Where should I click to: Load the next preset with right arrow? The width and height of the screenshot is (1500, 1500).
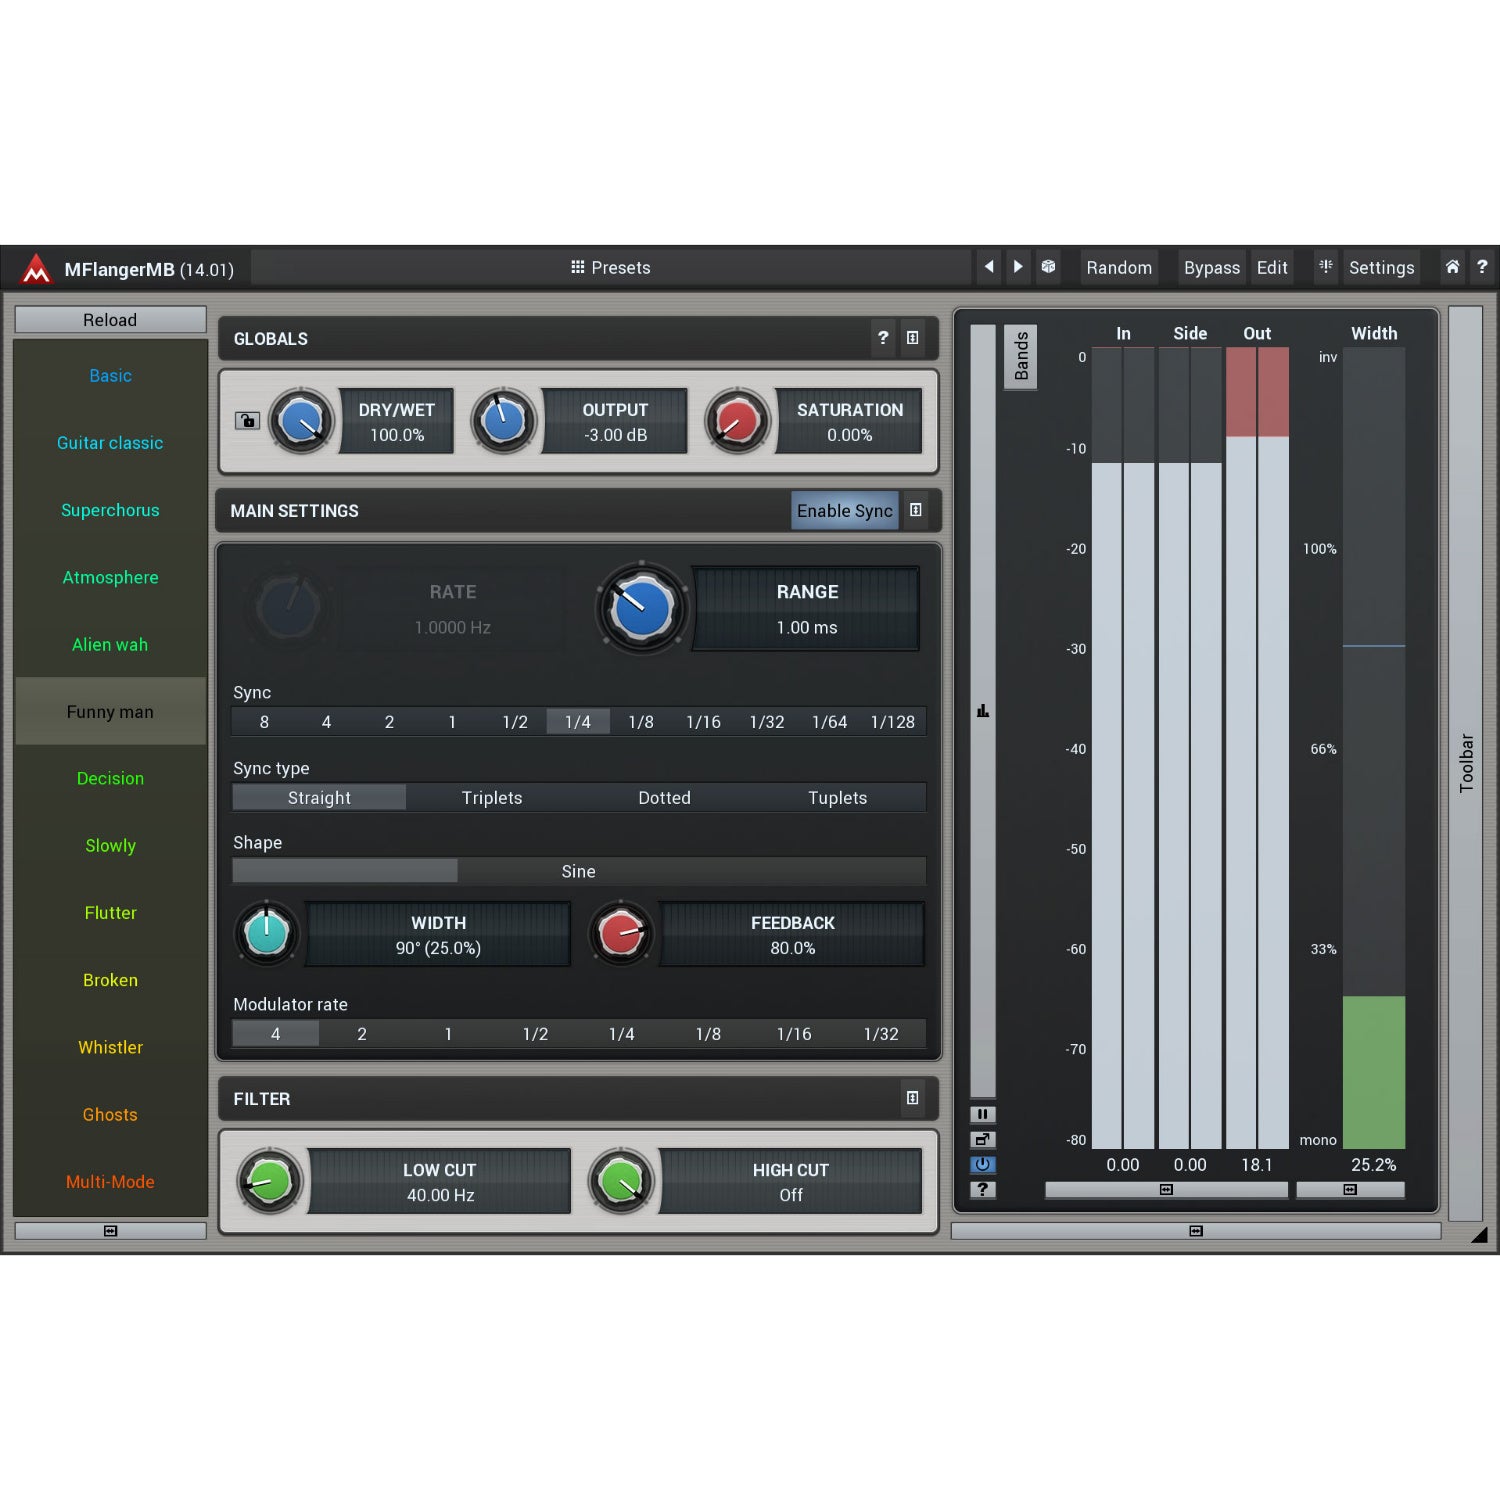coord(1018,267)
